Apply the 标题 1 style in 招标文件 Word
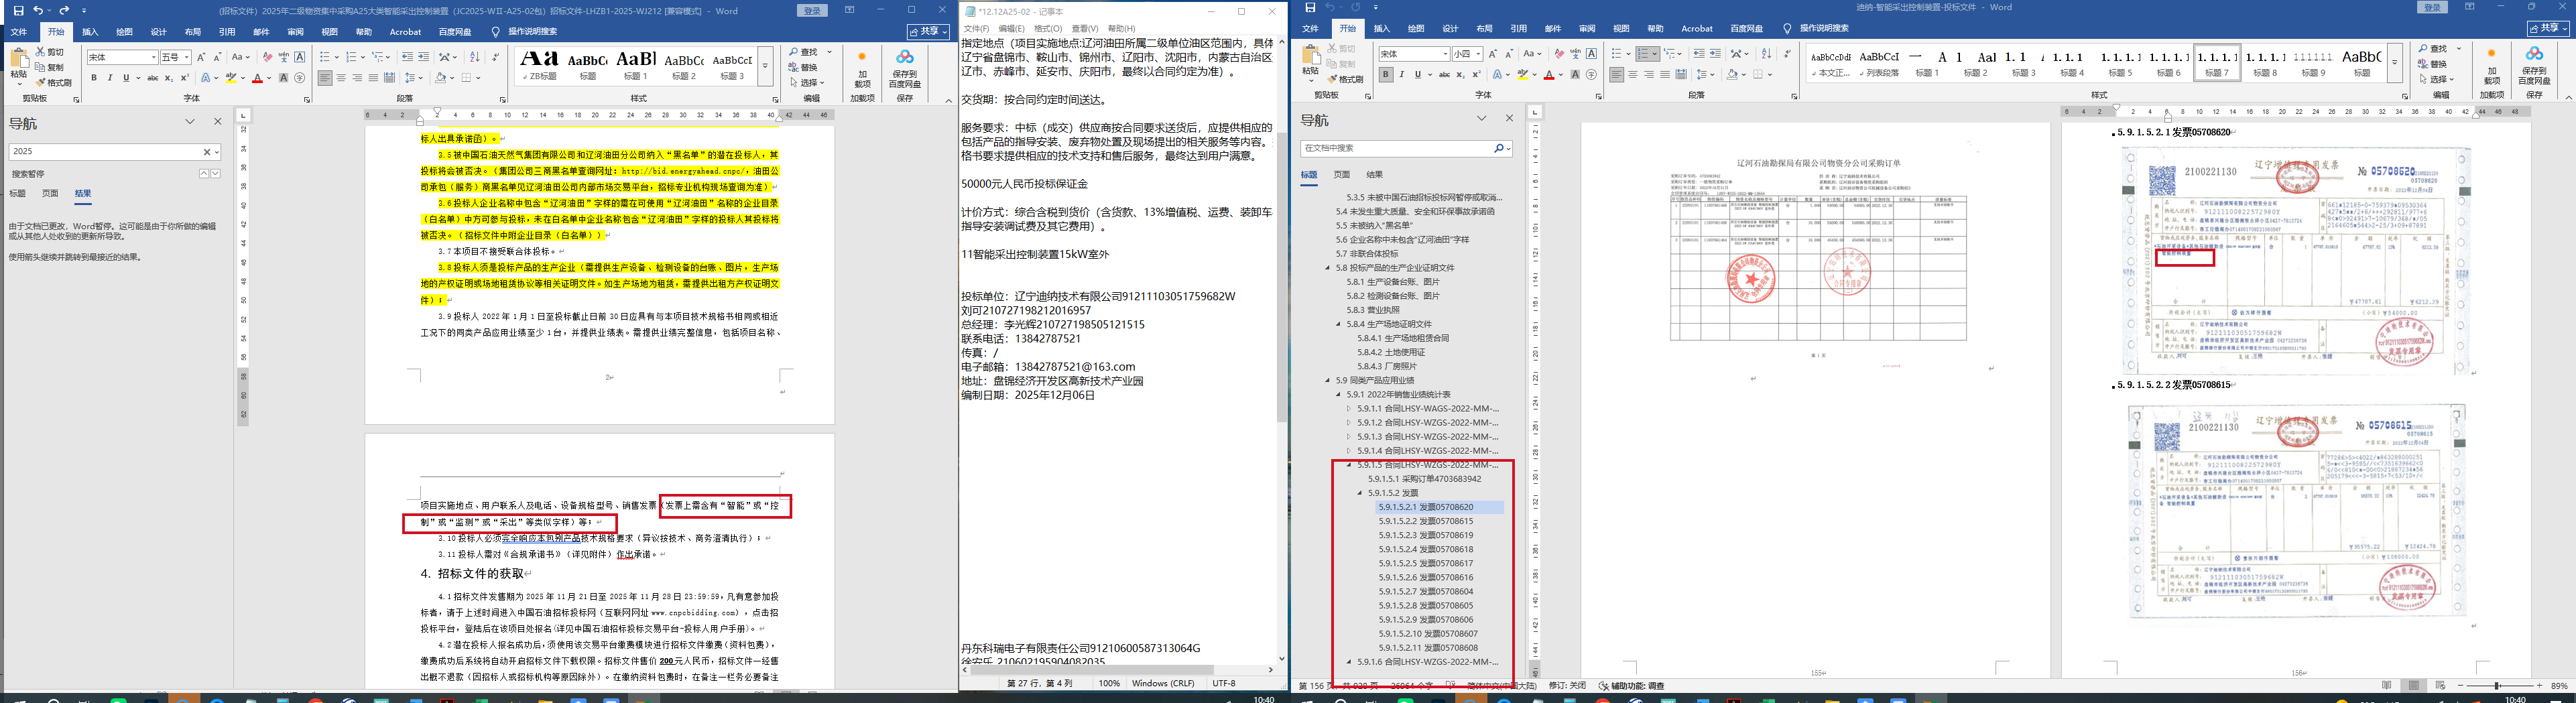Image resolution: width=2576 pixels, height=703 pixels. click(x=636, y=64)
